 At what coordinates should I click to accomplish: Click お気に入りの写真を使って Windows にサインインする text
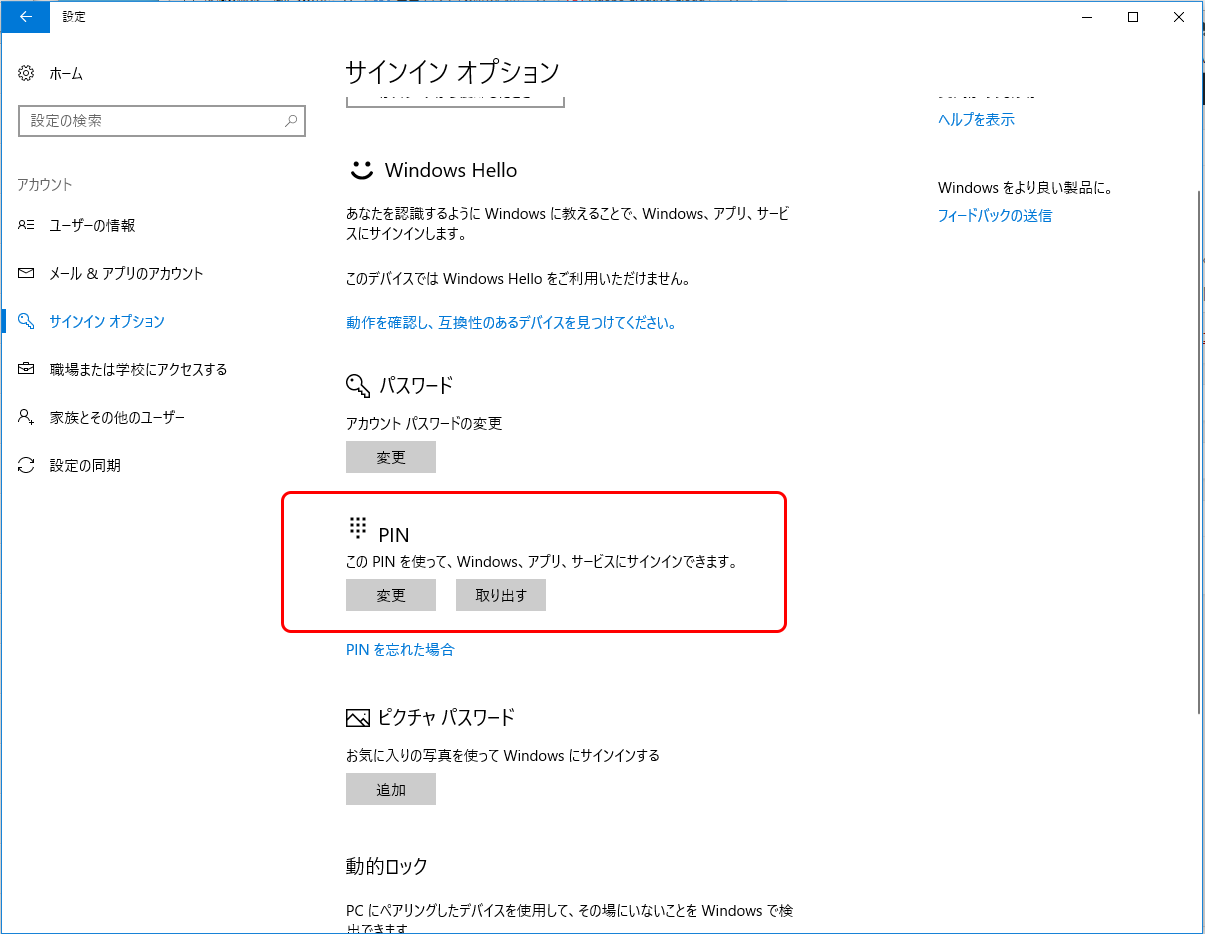point(503,756)
